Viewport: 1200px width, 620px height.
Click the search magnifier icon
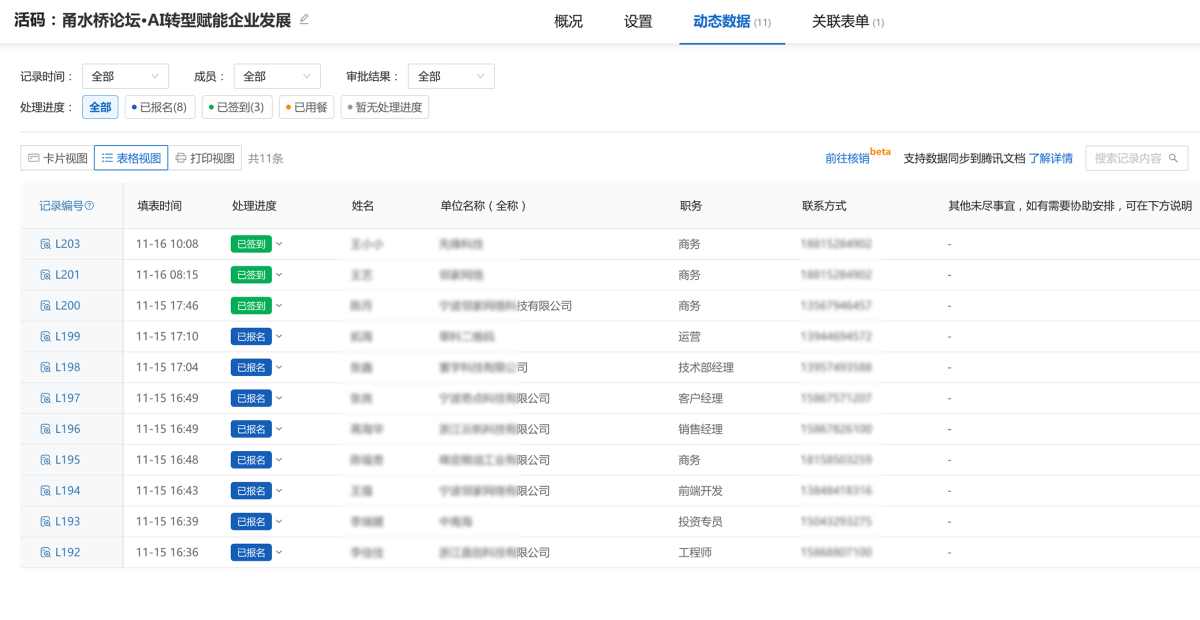coord(1175,158)
